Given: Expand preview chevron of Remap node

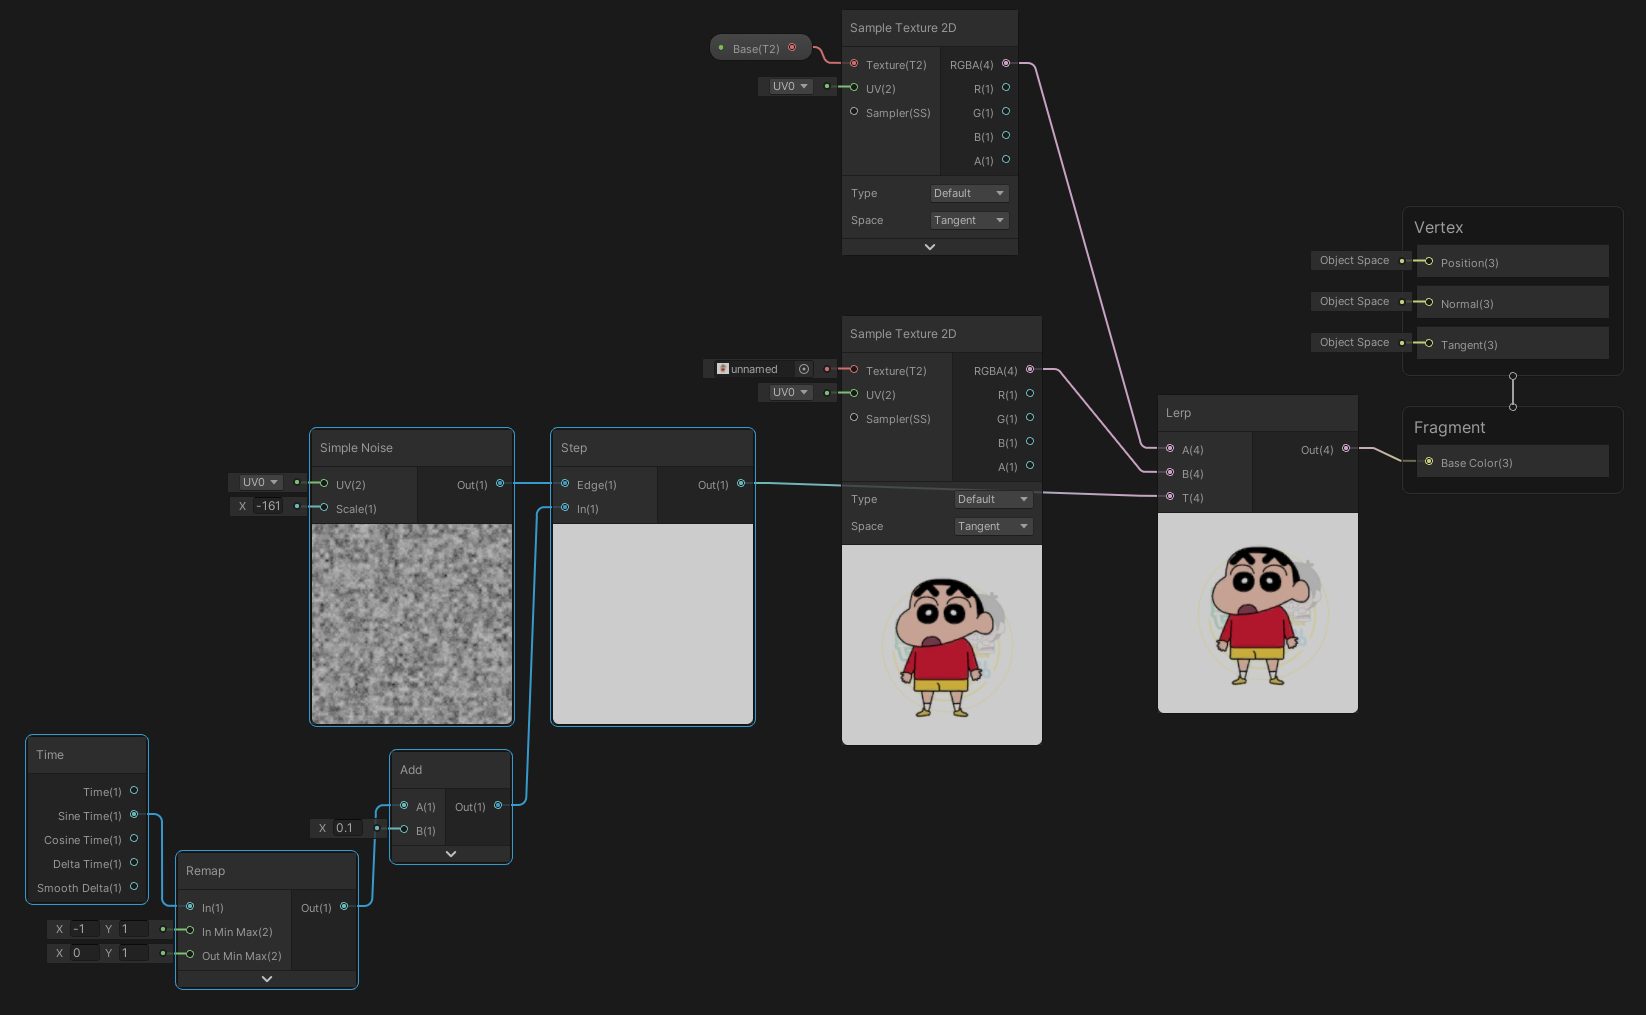Looking at the screenshot, I should click(x=267, y=979).
